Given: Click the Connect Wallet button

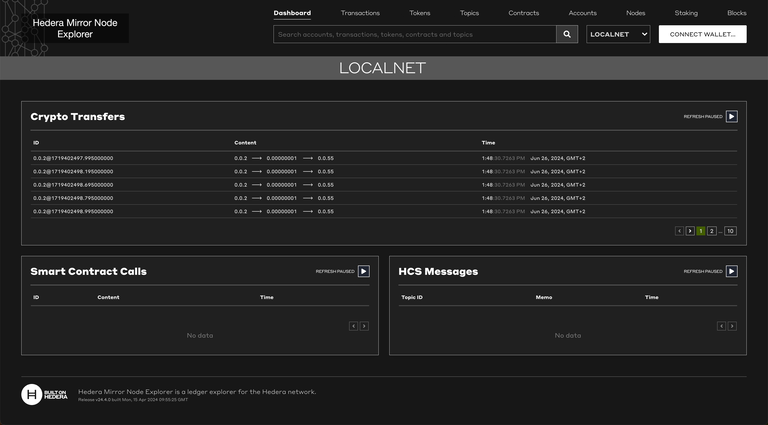Looking at the screenshot, I should click(x=702, y=34).
